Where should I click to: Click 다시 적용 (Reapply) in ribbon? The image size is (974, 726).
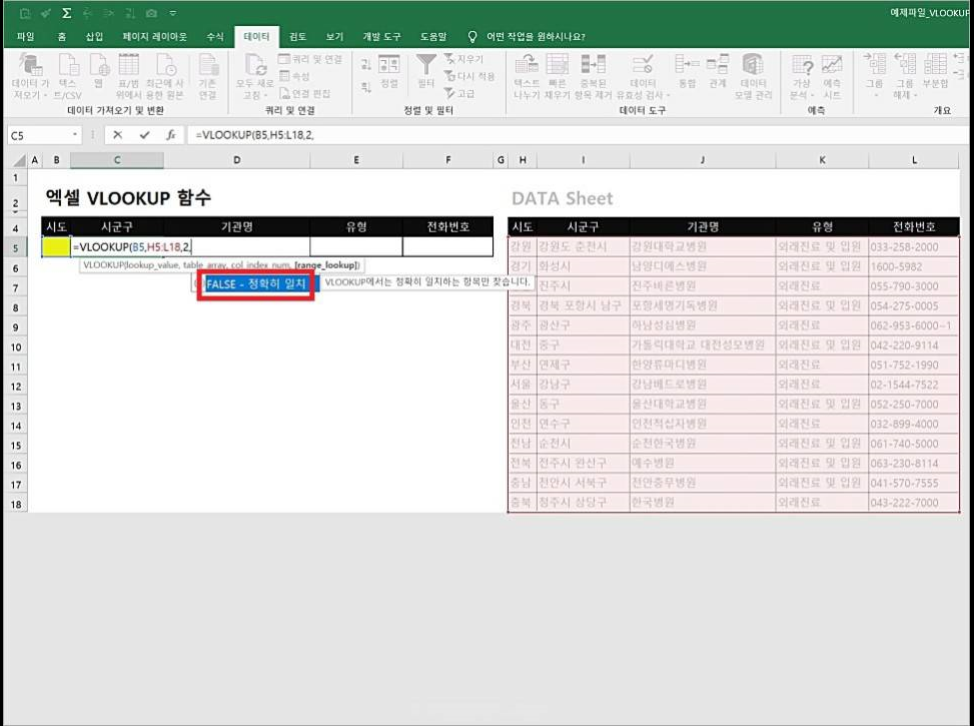470,76
